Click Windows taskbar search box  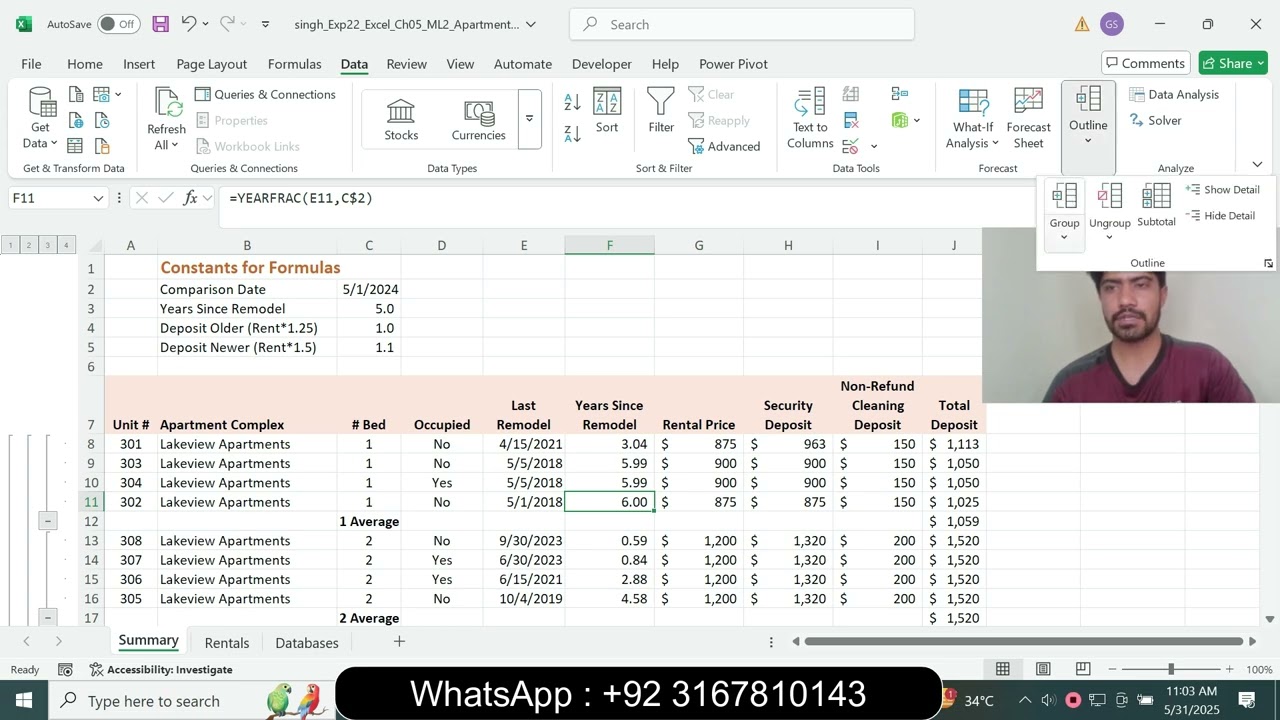pos(192,701)
